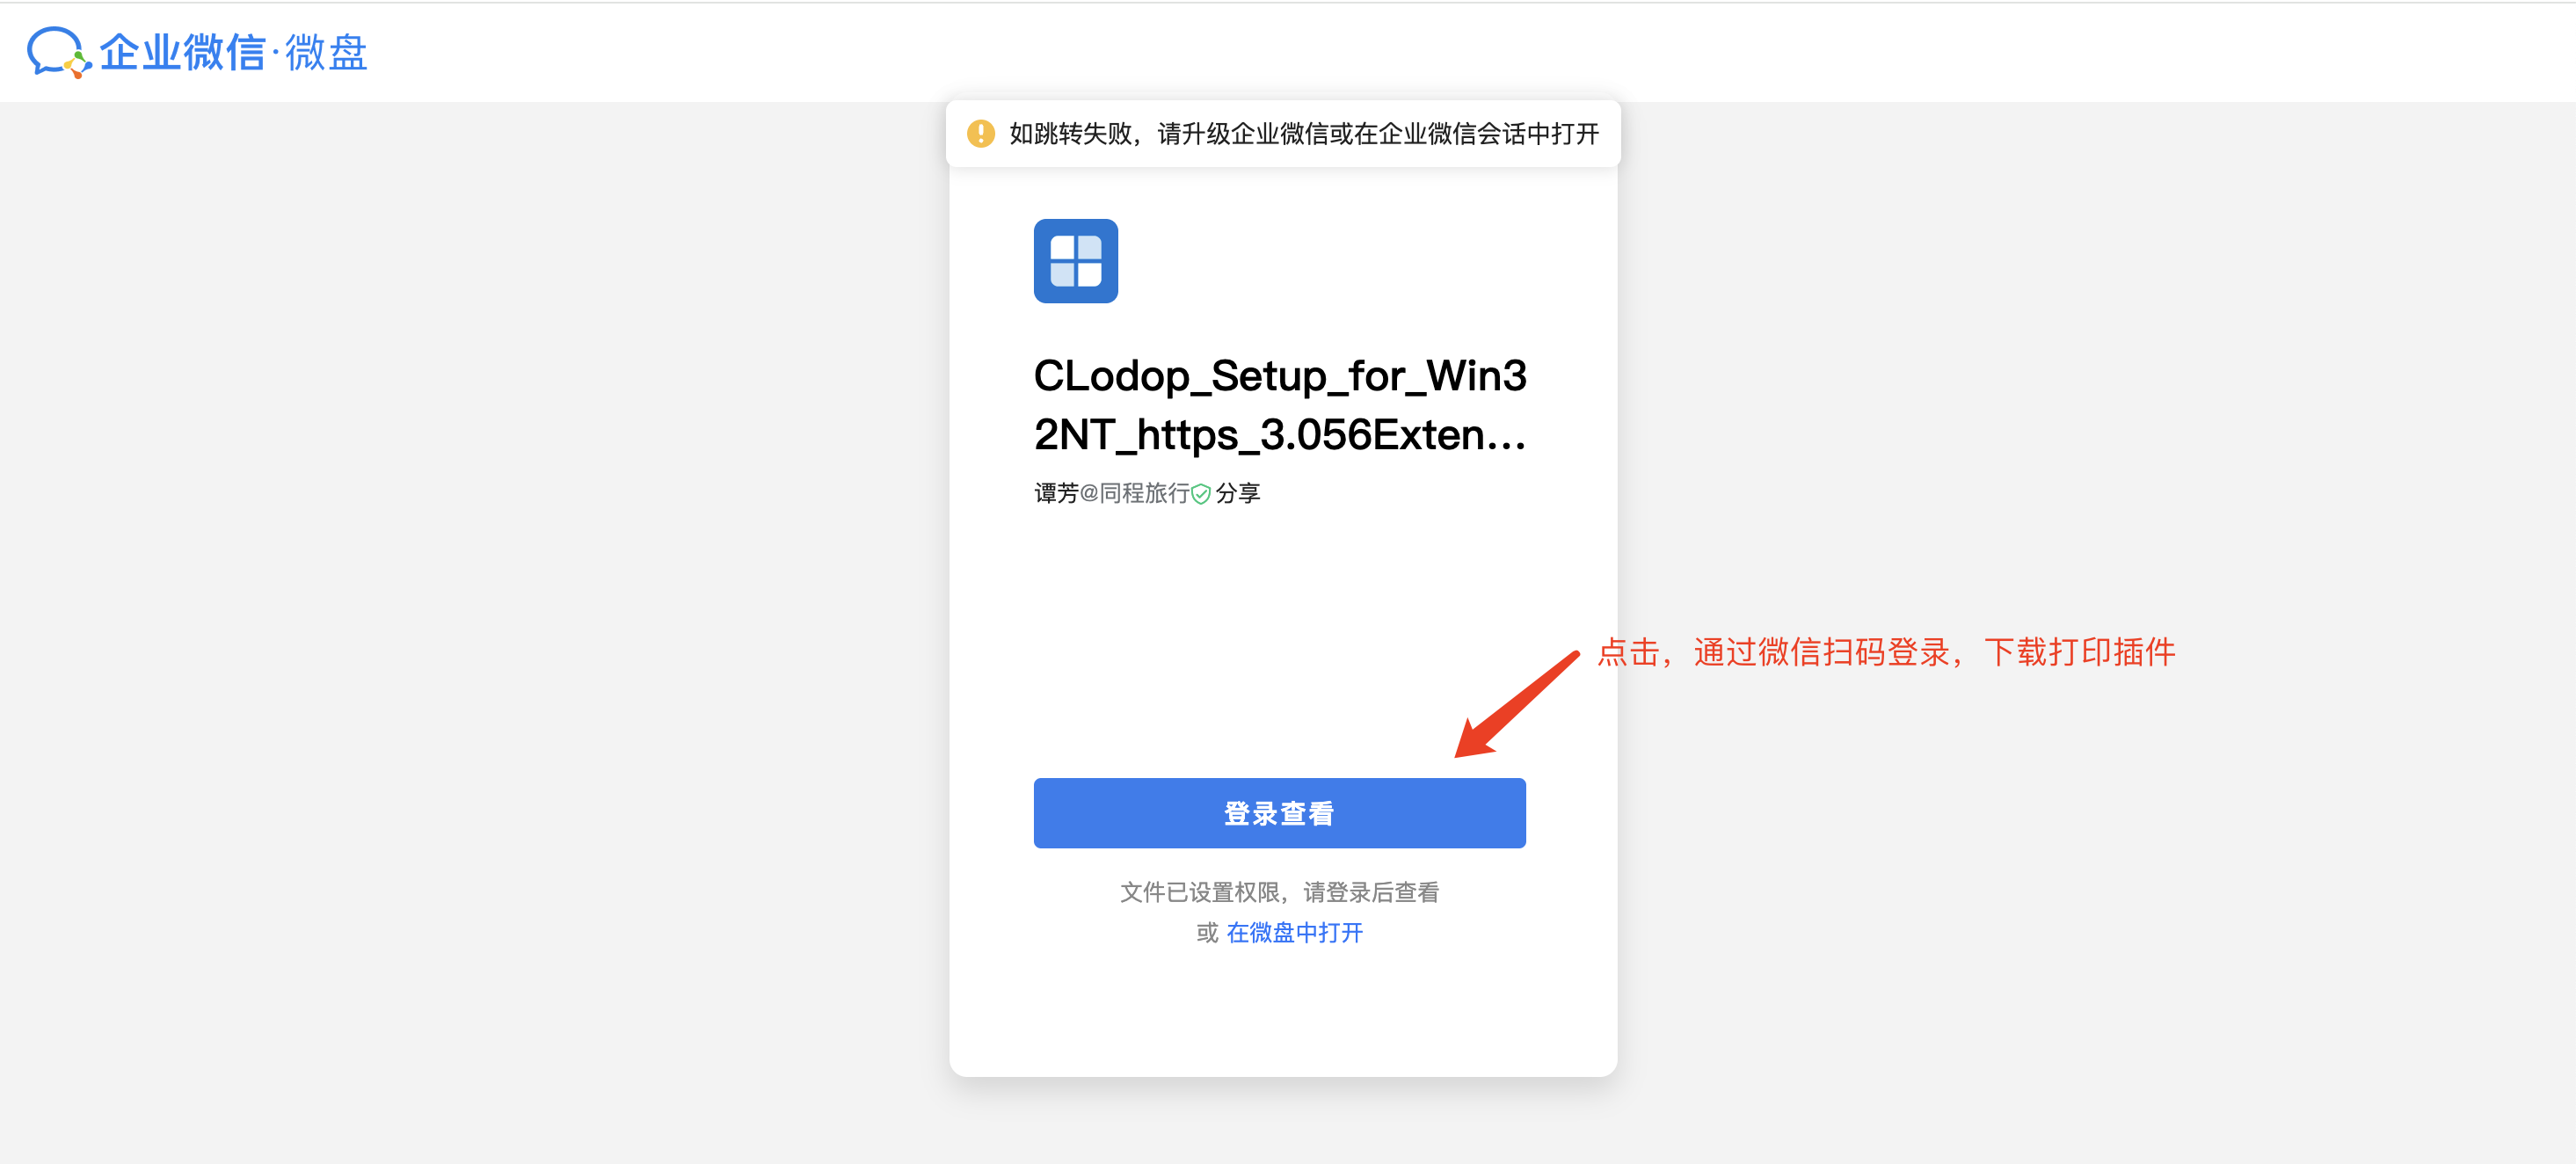
Task: Click the CLodop_Setup_for_Win32NT file name
Action: pos(1280,405)
